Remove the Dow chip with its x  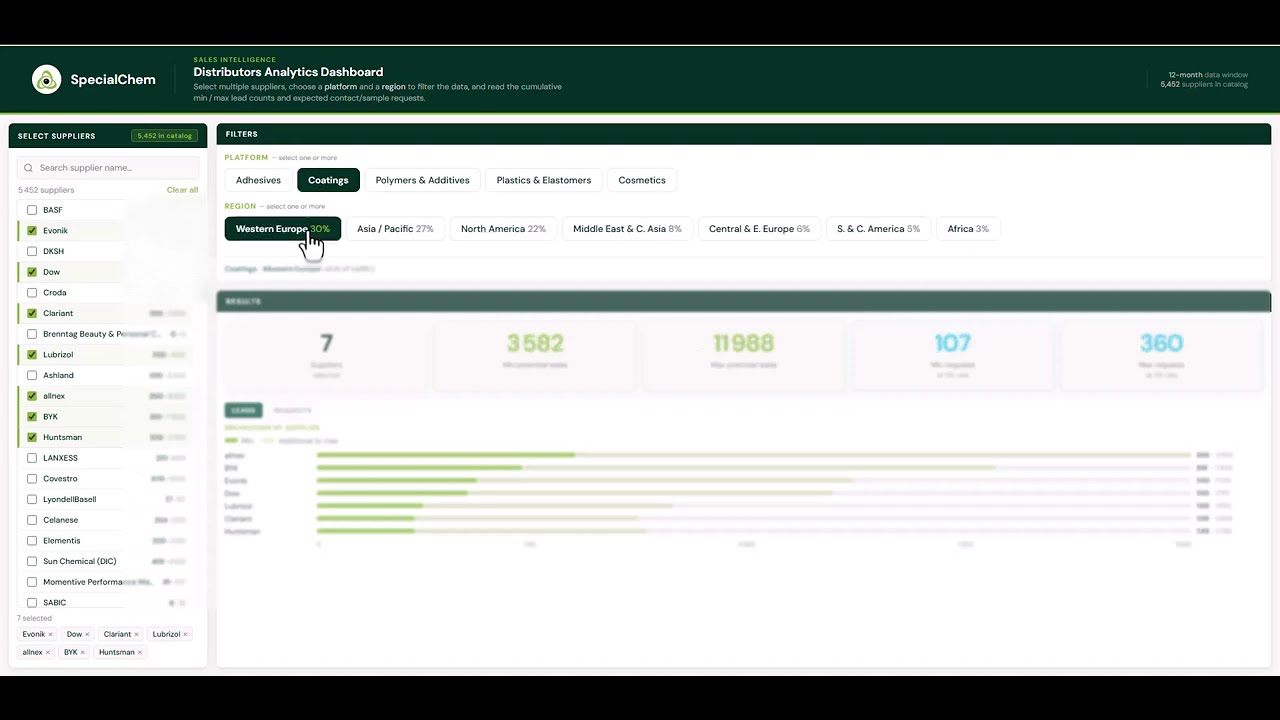(x=87, y=635)
